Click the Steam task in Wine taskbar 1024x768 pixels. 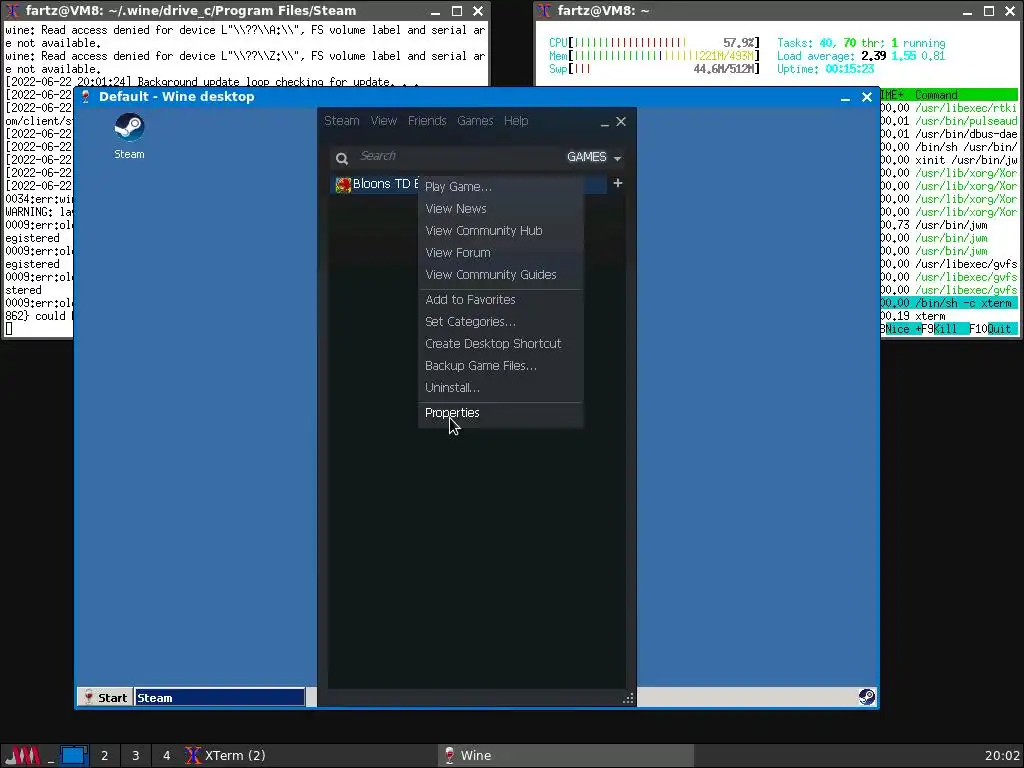[x=220, y=697]
